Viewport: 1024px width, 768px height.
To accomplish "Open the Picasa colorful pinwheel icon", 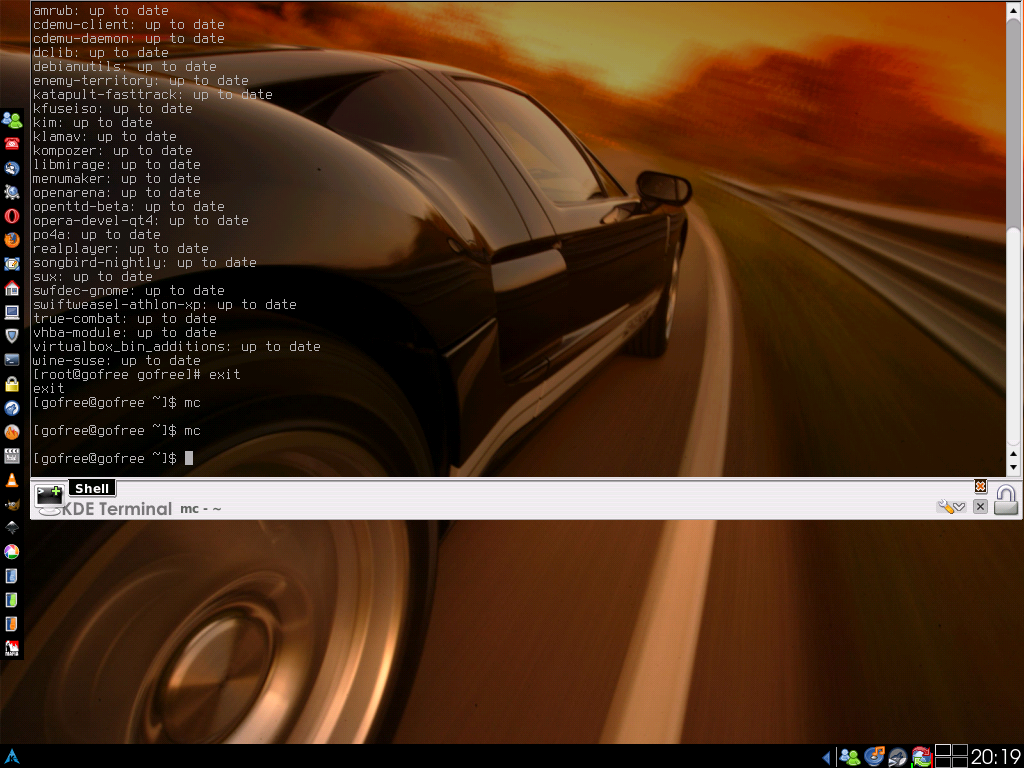I will [12, 552].
